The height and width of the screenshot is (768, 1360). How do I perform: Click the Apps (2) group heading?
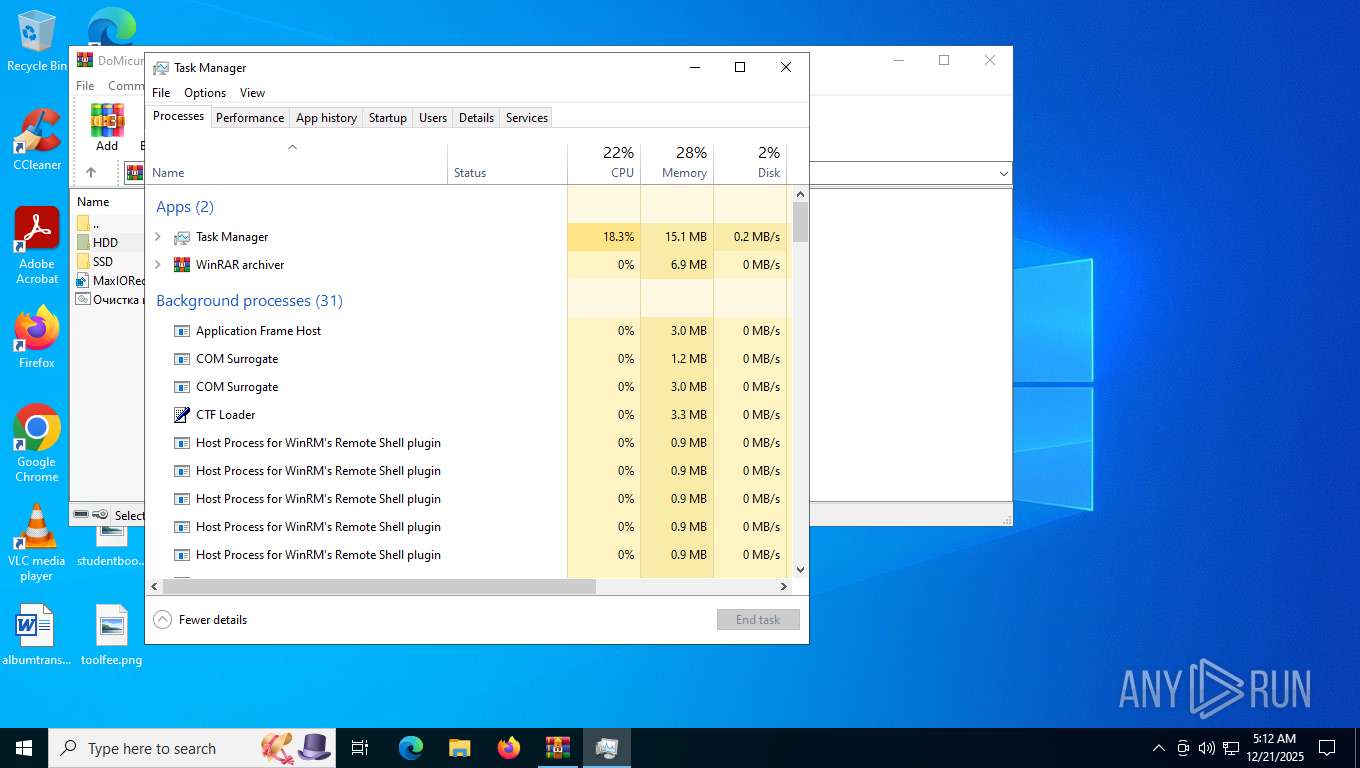click(x=185, y=207)
